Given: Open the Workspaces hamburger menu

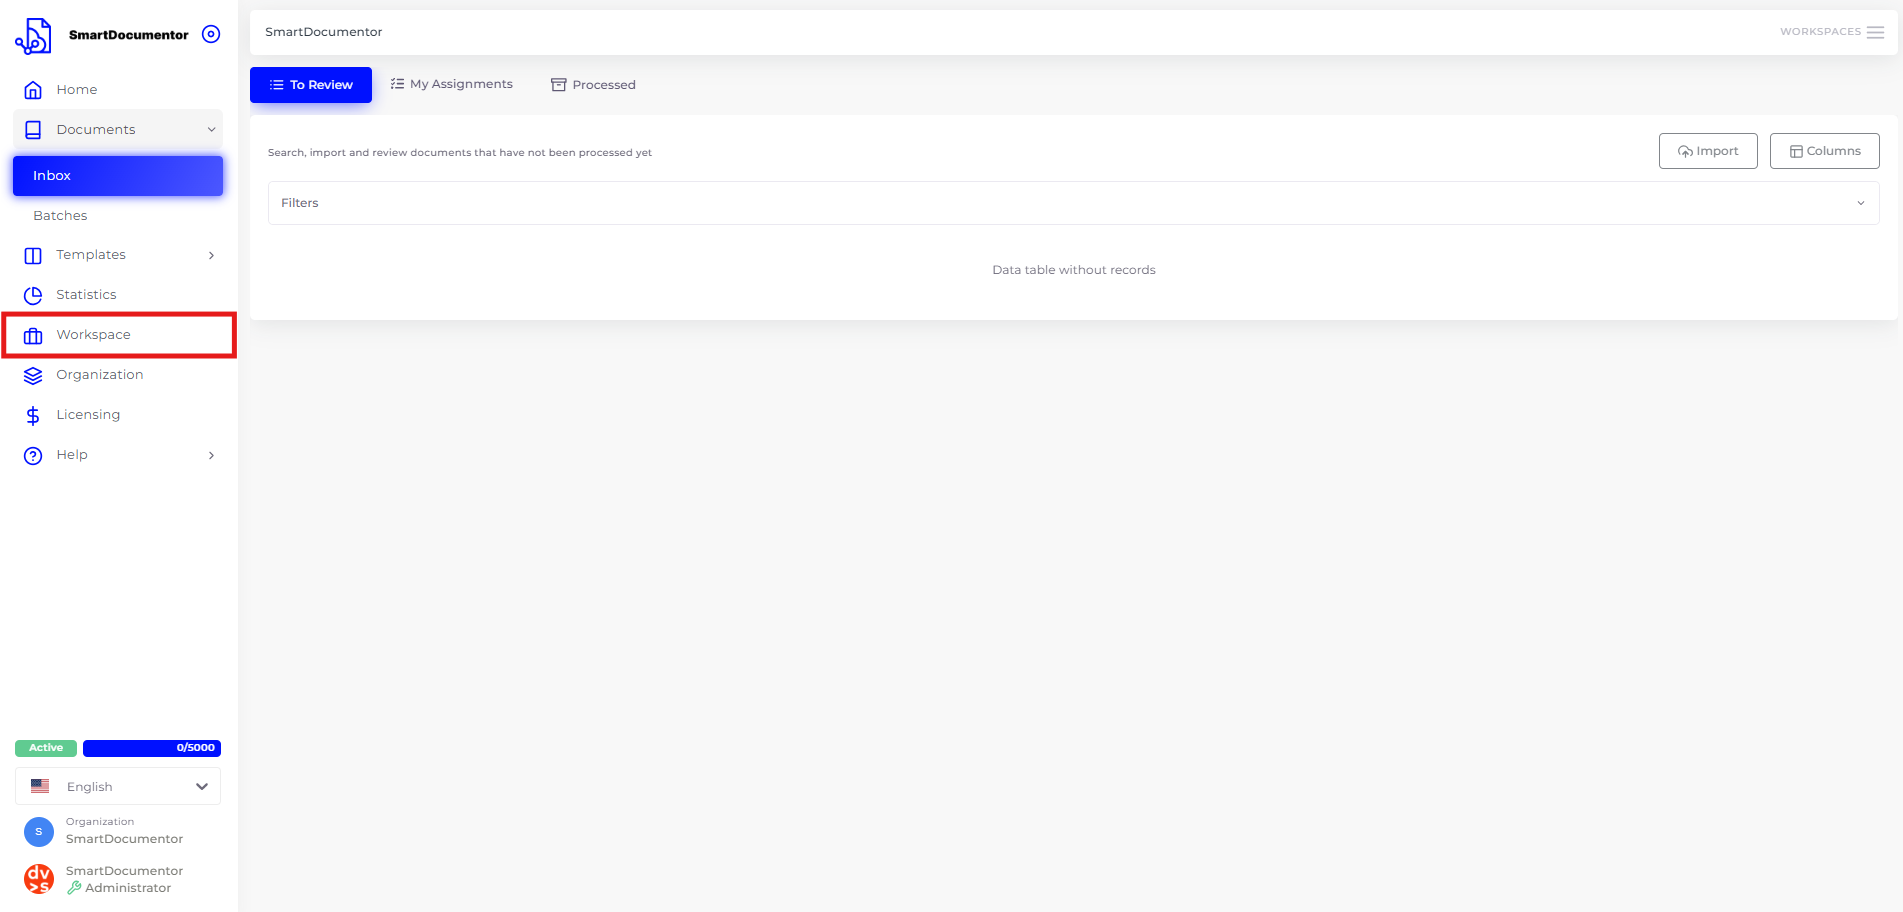Looking at the screenshot, I should click(x=1875, y=32).
